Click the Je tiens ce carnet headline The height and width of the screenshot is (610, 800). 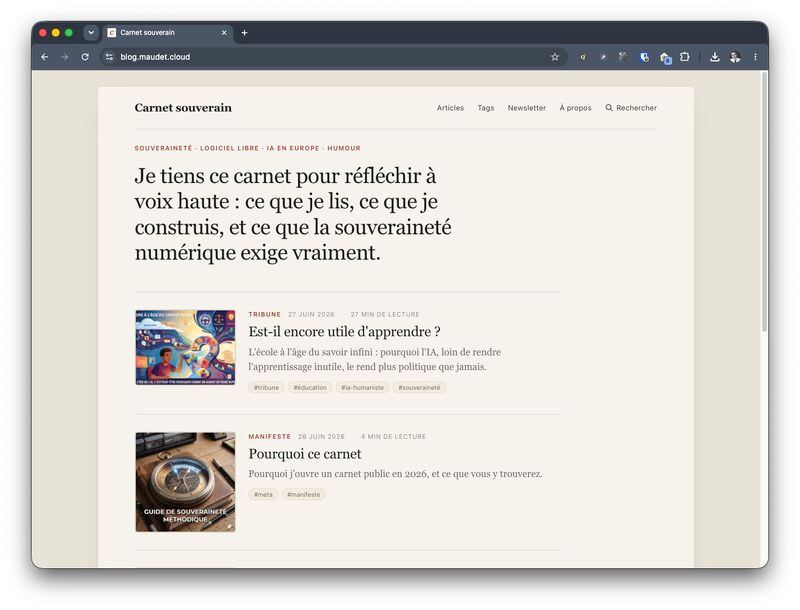tap(293, 214)
